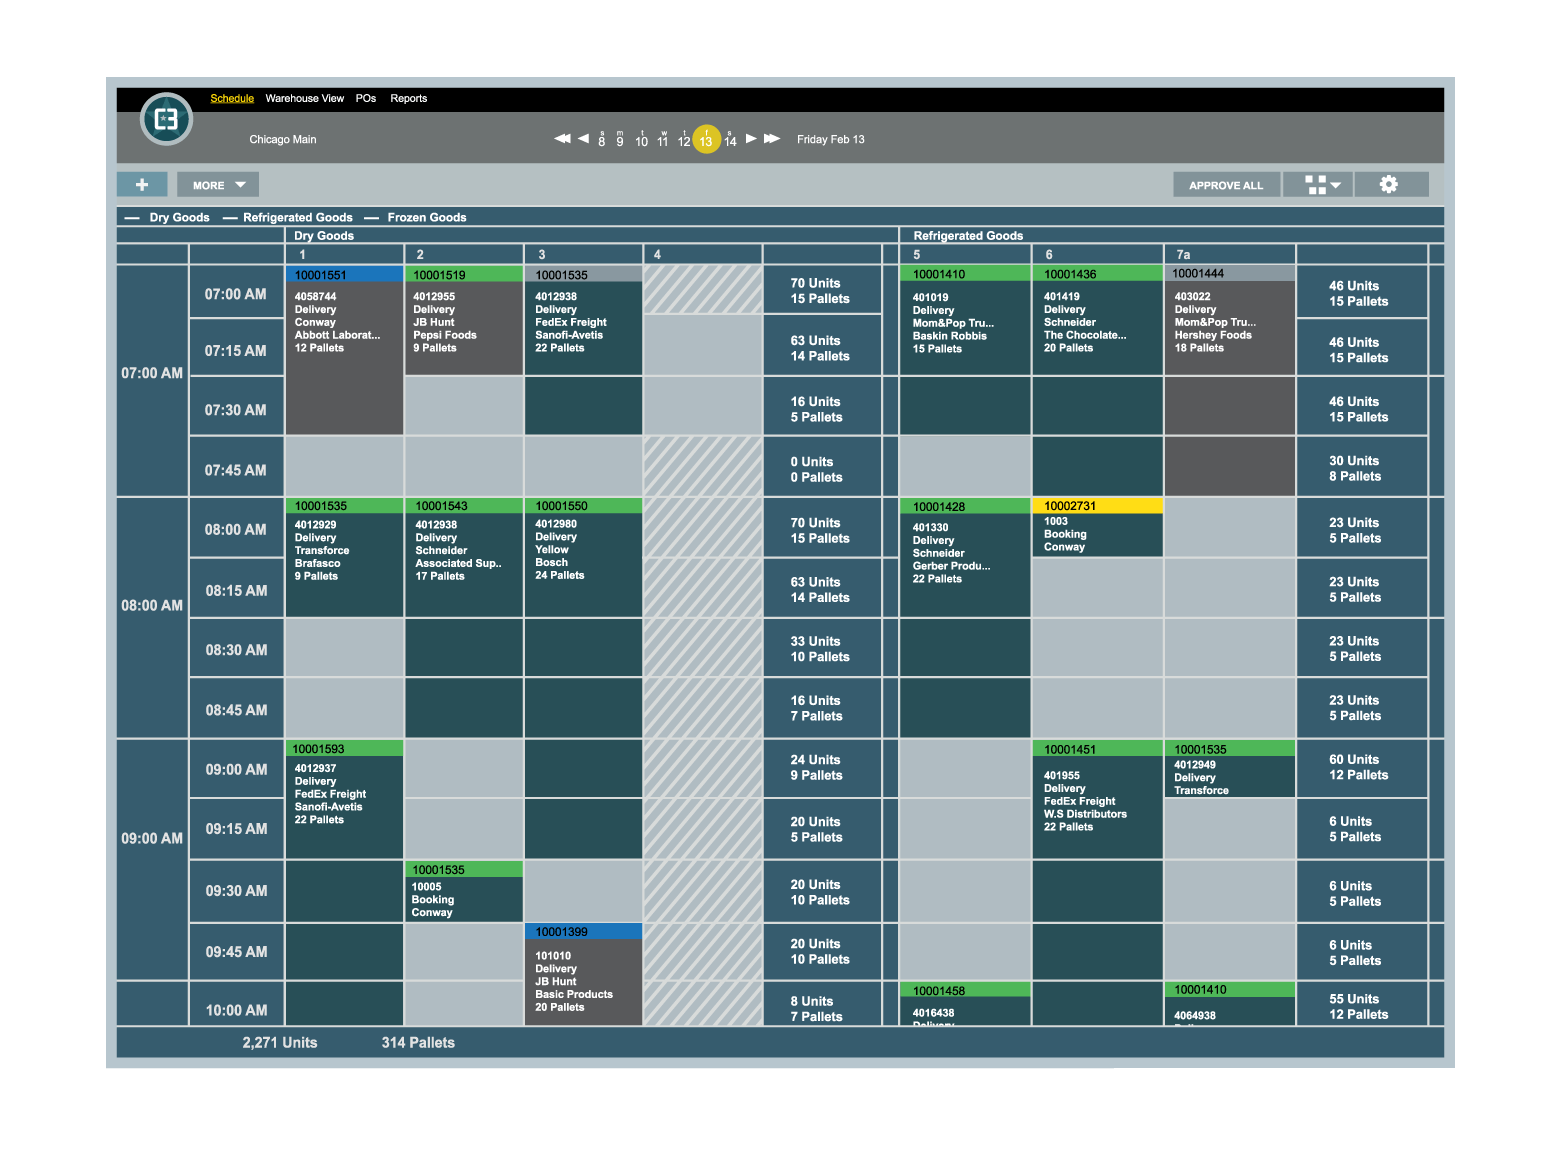The image size is (1563, 1156).
Task: Open yellow appointment 10002731 header
Action: point(1098,506)
